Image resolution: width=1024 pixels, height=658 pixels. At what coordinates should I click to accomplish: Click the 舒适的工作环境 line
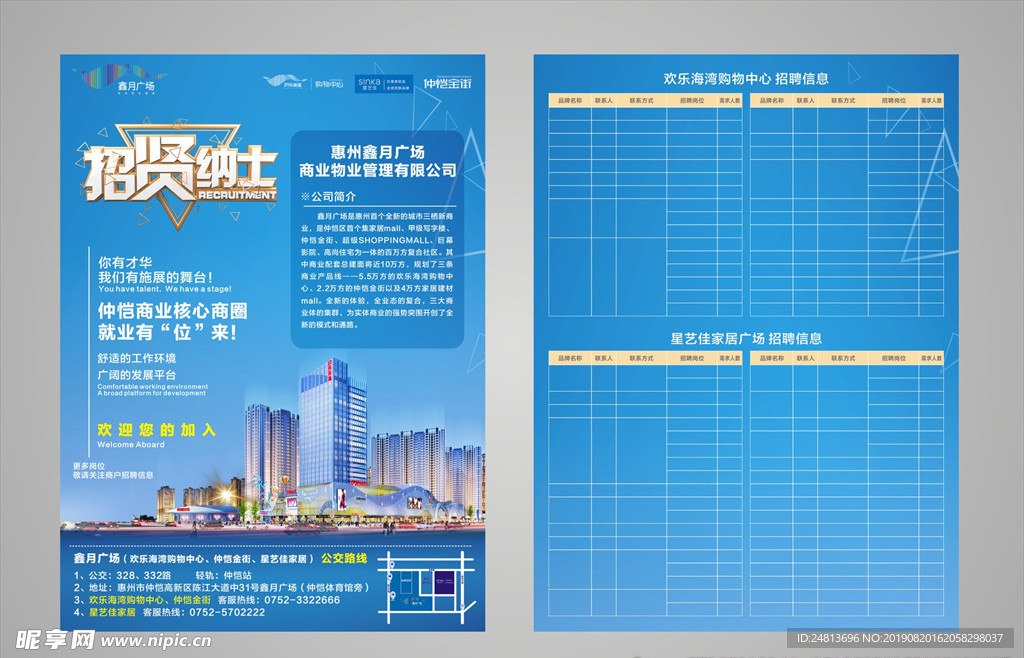(x=137, y=358)
